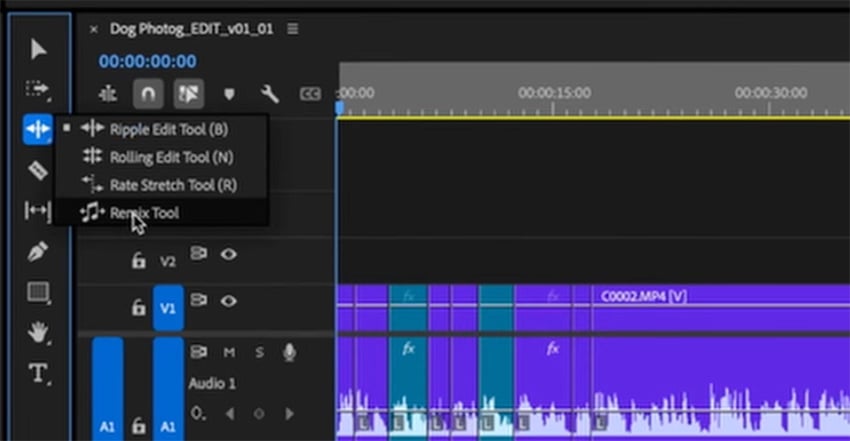Image resolution: width=850 pixels, height=441 pixels.
Task: Choose Rolling Edit Tool (N) from flyout
Action: [x=162, y=157]
